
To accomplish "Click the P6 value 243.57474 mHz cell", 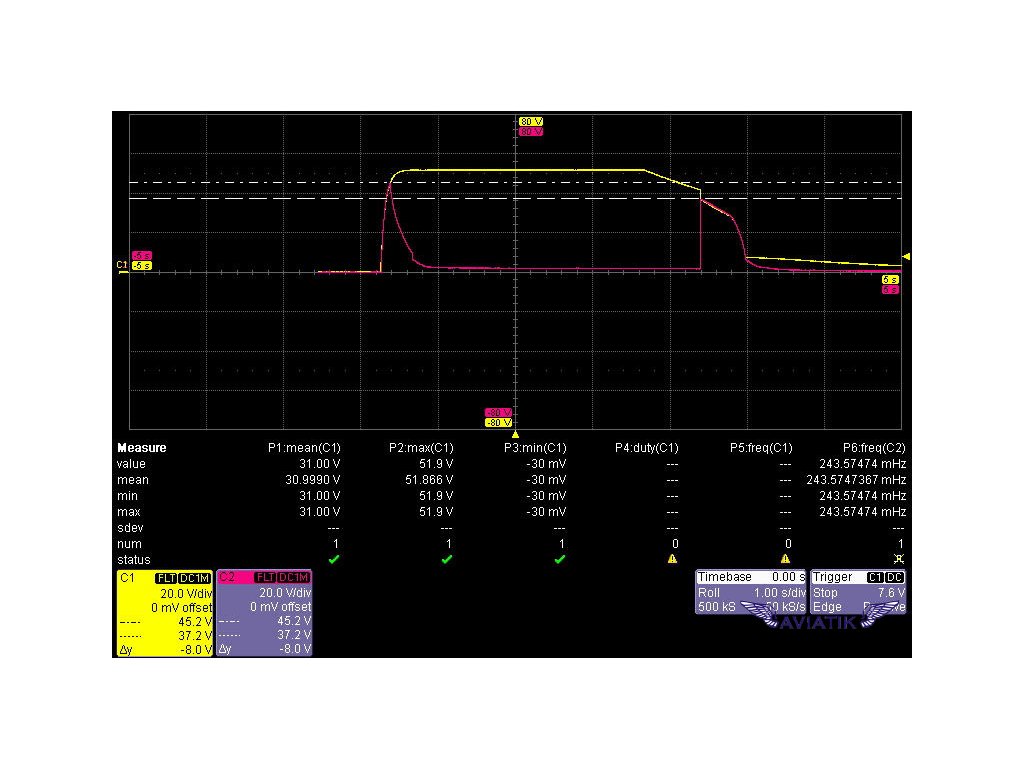I will [862, 464].
